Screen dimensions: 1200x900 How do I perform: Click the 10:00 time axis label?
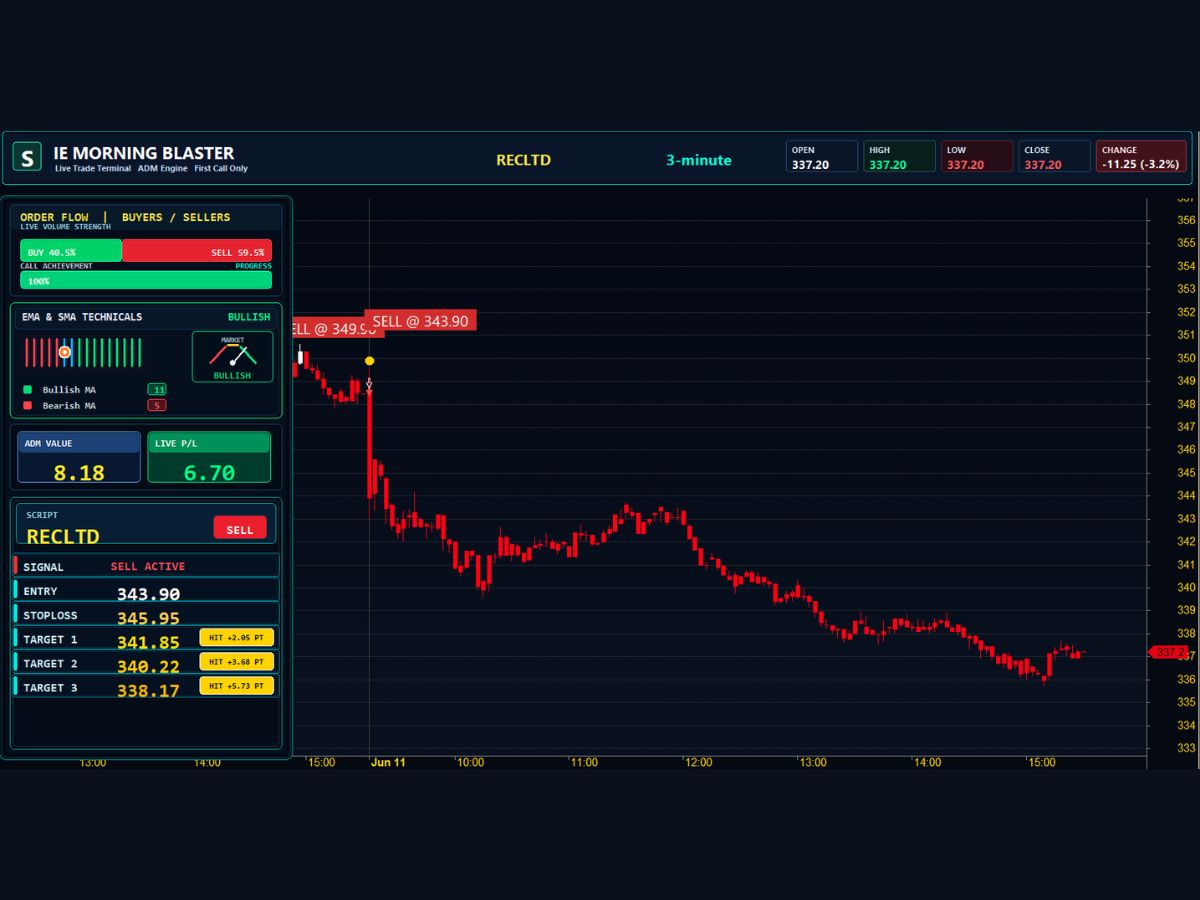pyautogui.click(x=470, y=762)
